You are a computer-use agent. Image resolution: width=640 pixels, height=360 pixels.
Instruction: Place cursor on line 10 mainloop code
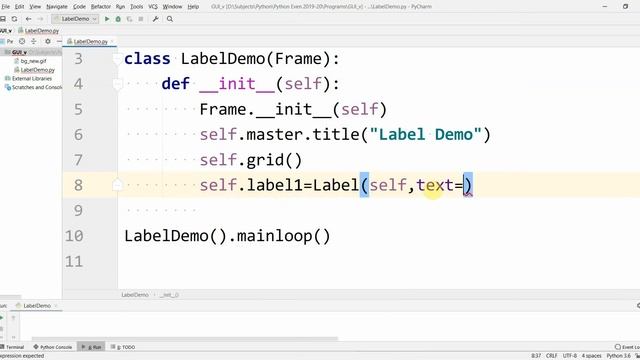pyautogui.click(x=227, y=236)
